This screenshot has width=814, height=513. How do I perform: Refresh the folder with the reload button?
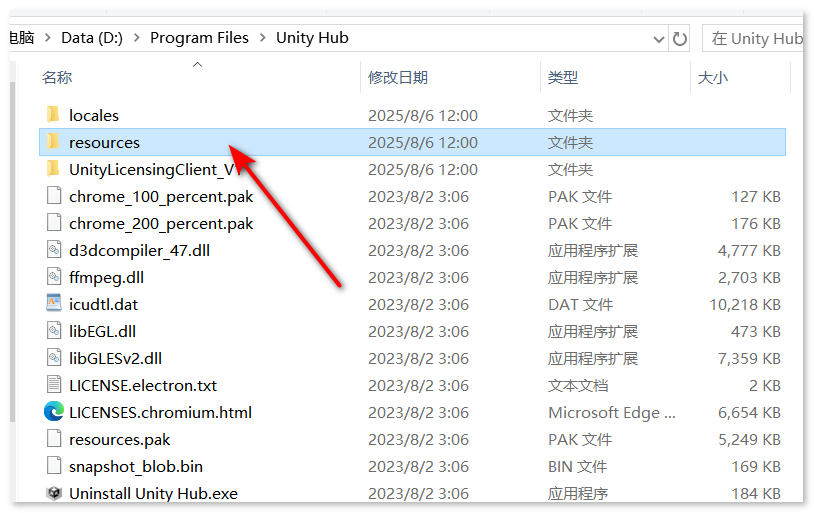tap(680, 39)
